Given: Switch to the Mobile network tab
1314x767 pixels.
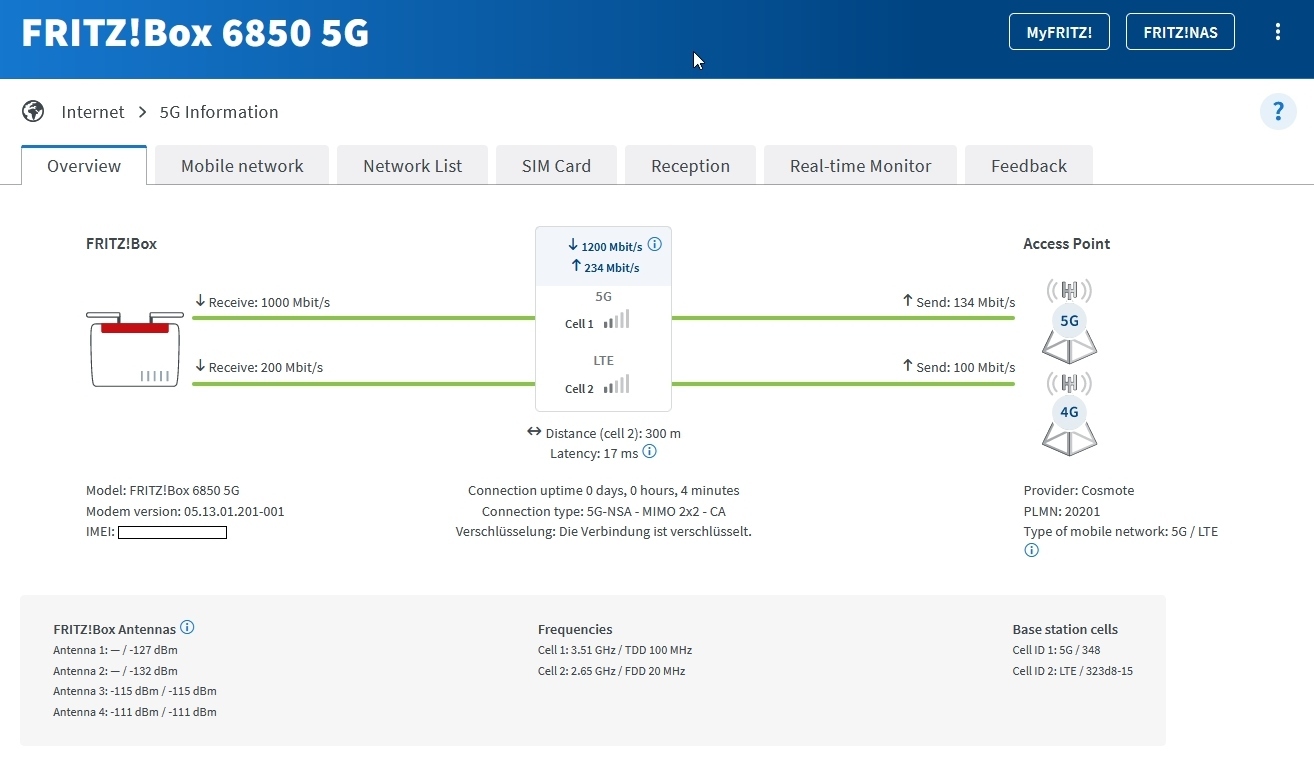Looking at the screenshot, I should (242, 166).
